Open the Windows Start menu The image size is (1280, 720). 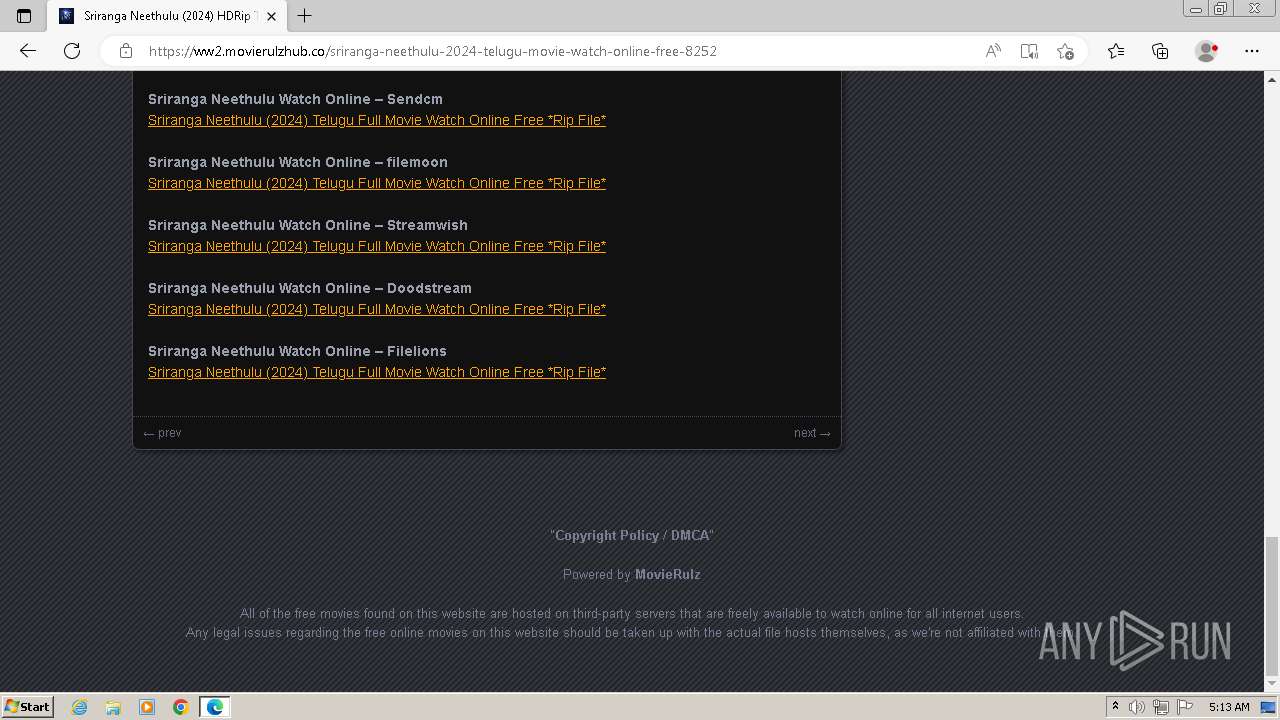point(27,707)
